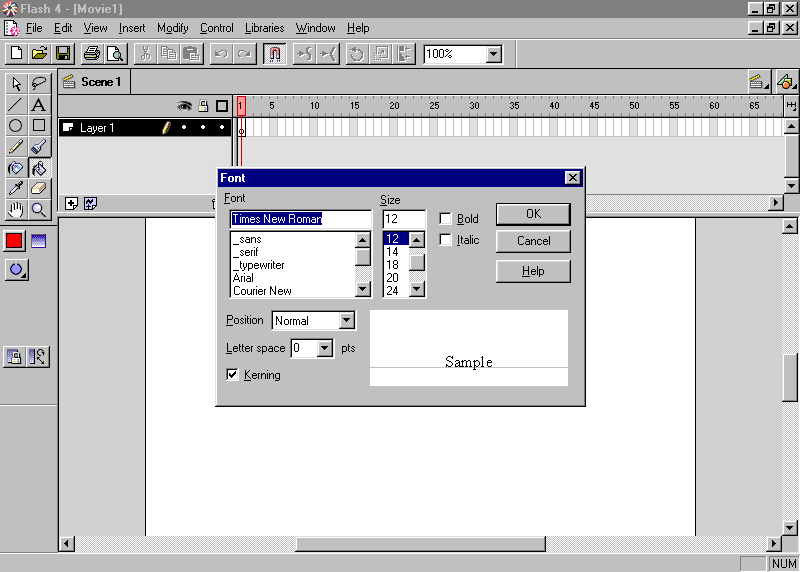
Task: Click down arrow in font list scrollbar
Action: pos(362,289)
